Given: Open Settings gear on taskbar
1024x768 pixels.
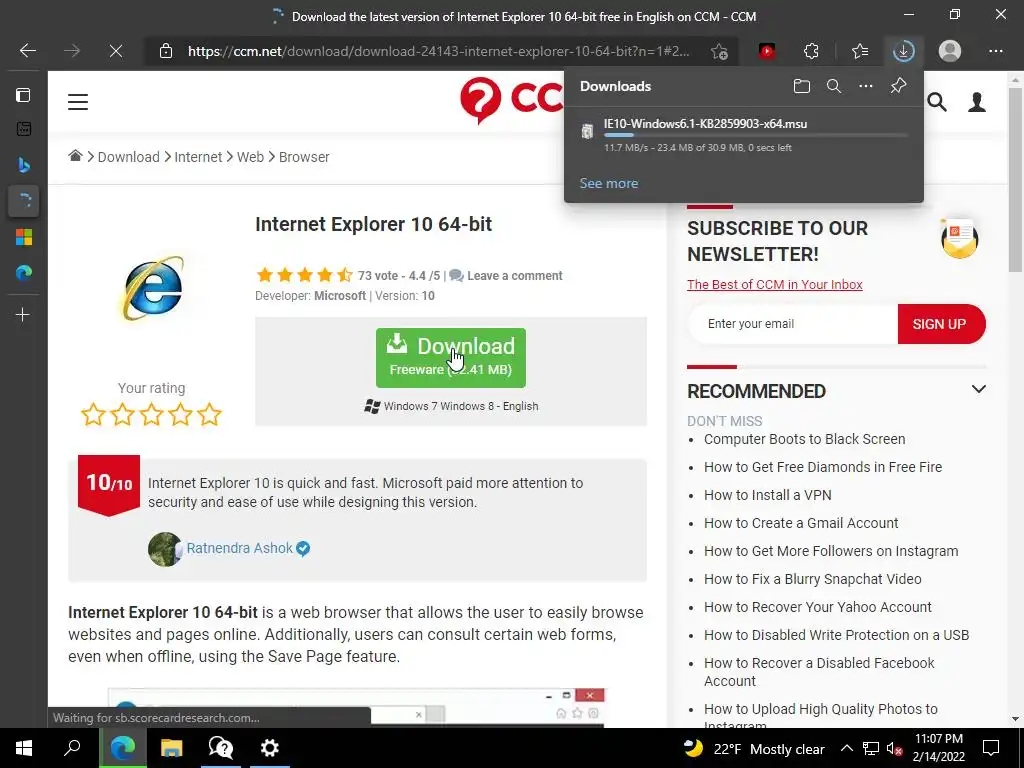Looking at the screenshot, I should click(269, 748).
